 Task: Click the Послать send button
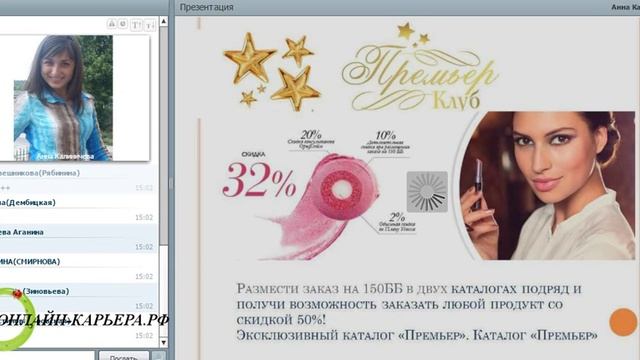pos(124,356)
